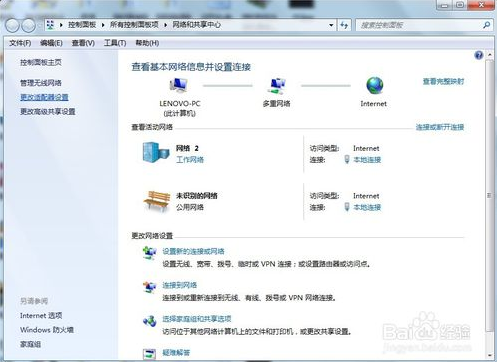Click 选择家庭组和共享选项 link
This screenshot has height=362, width=497.
tap(197, 319)
